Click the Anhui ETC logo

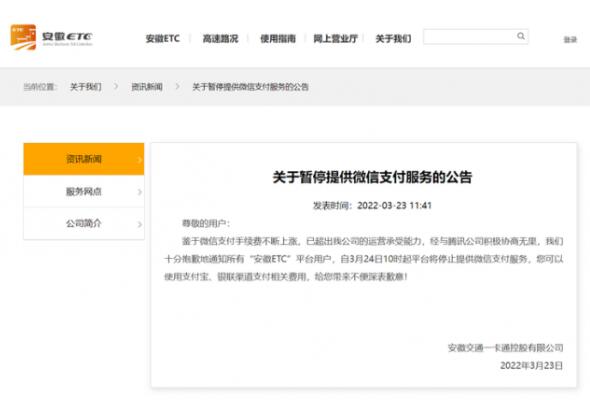[x=52, y=37]
